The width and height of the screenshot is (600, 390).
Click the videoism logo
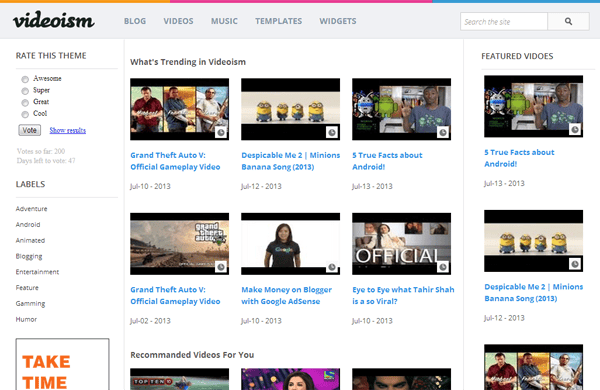[x=54, y=20]
